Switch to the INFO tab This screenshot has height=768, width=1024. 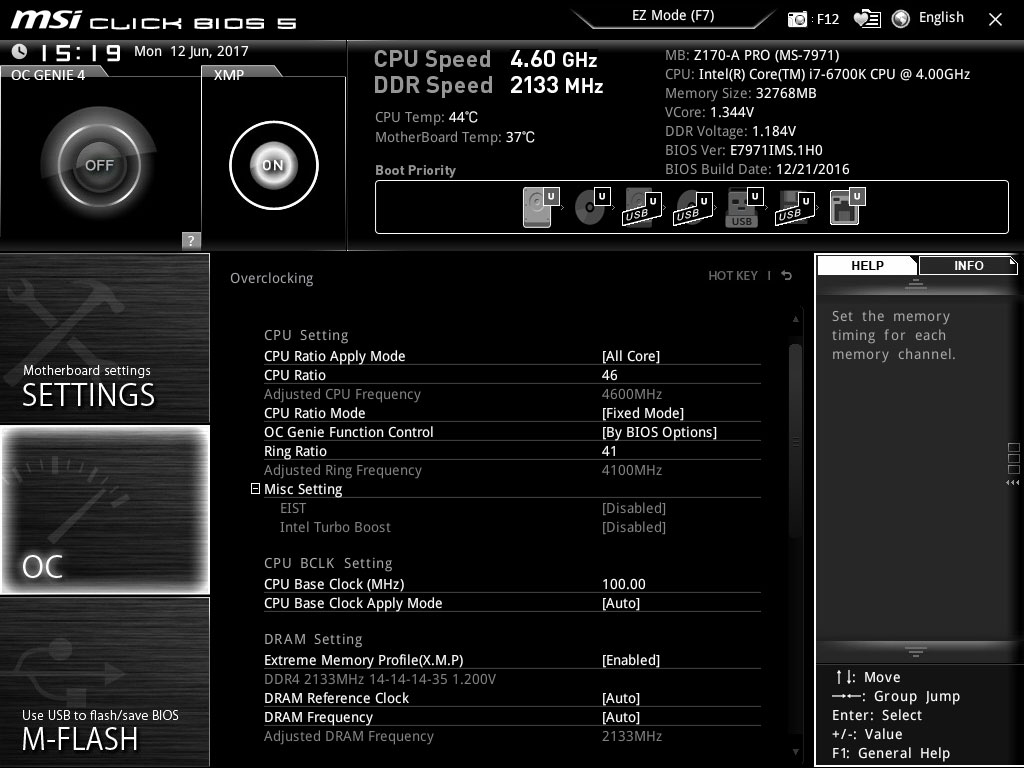pyautogui.click(x=968, y=265)
